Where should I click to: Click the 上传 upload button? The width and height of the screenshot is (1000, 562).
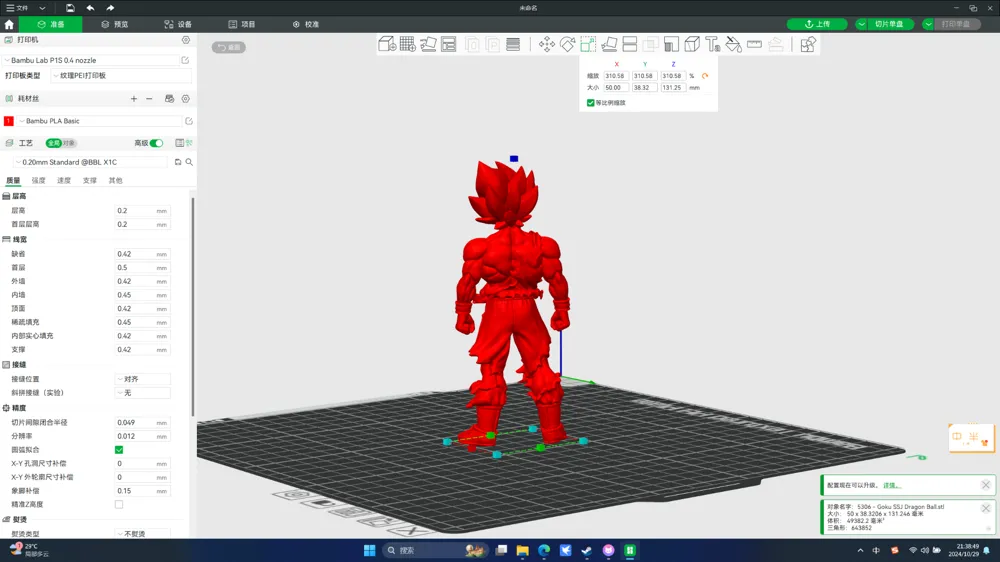[x=817, y=24]
